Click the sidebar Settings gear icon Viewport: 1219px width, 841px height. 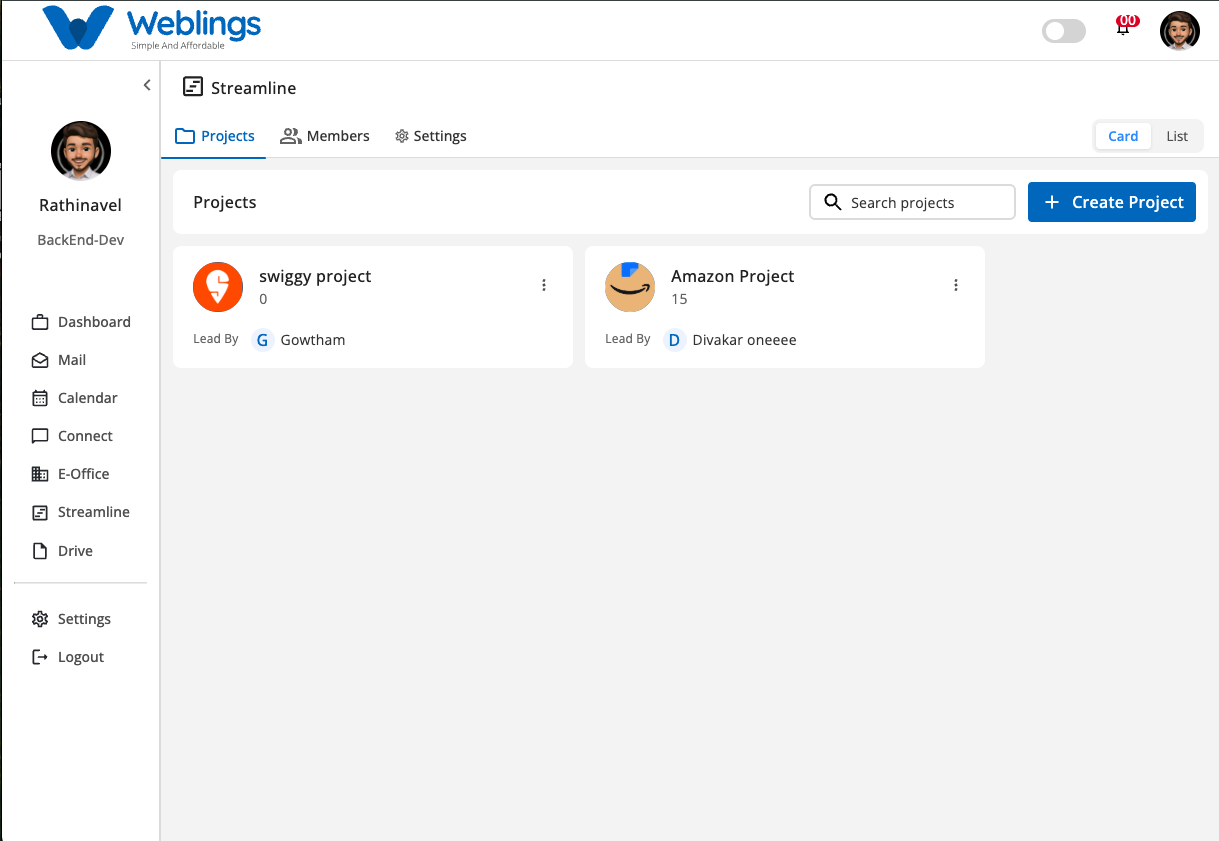tap(40, 619)
